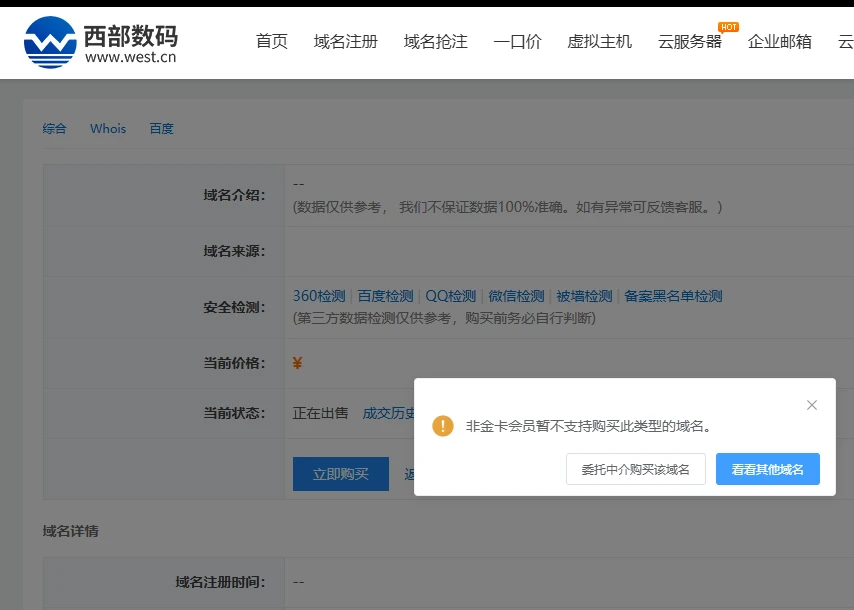854x610 pixels.
Task: Navigate to 企业邮箱 in menu
Action: tap(780, 42)
